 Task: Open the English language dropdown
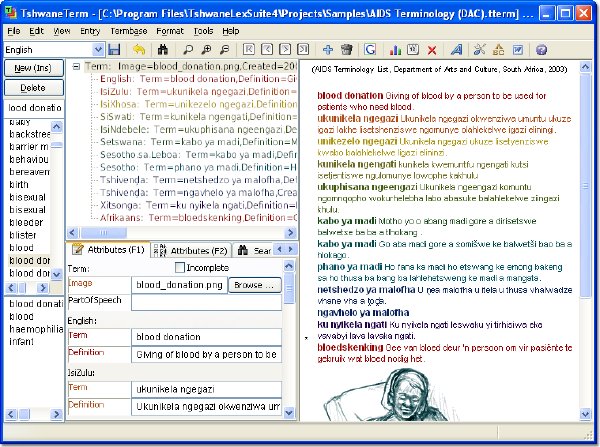[x=98, y=50]
